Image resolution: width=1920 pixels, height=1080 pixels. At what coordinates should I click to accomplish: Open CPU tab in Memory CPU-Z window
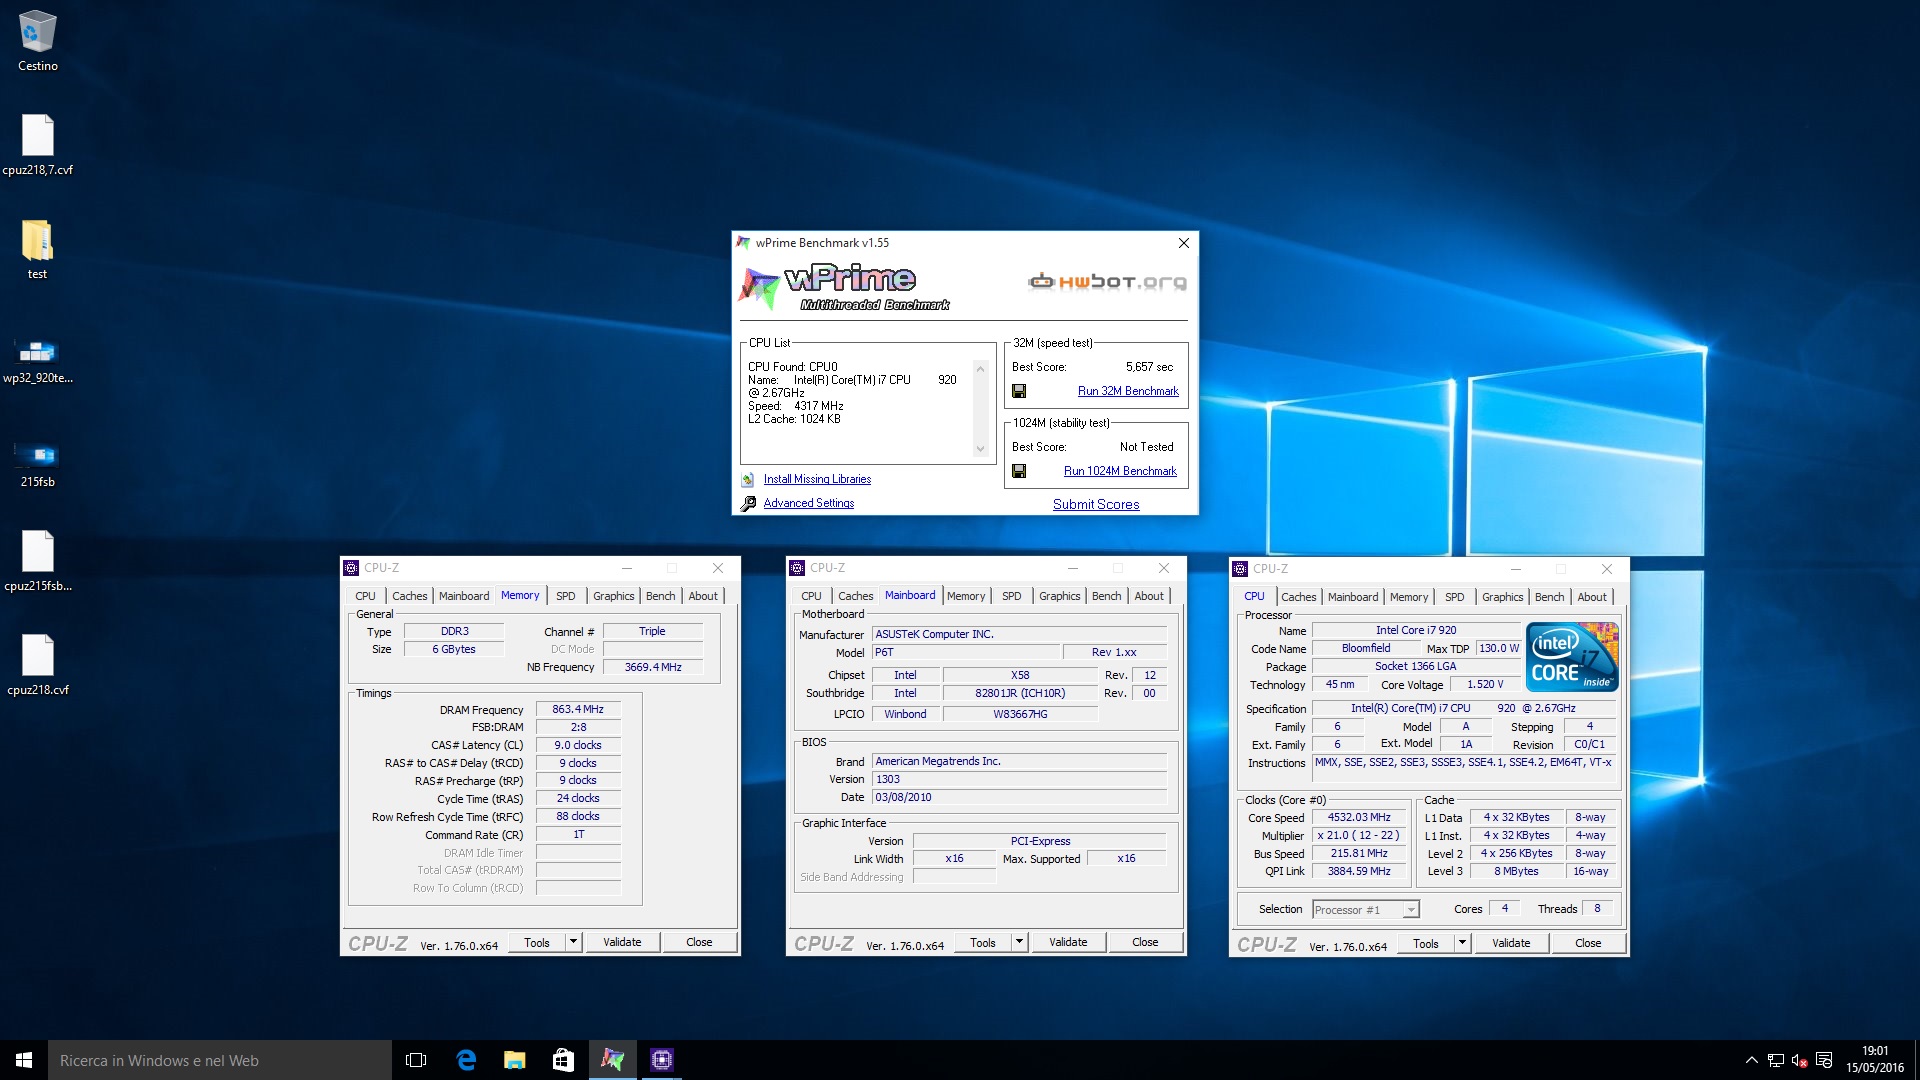pyautogui.click(x=366, y=596)
